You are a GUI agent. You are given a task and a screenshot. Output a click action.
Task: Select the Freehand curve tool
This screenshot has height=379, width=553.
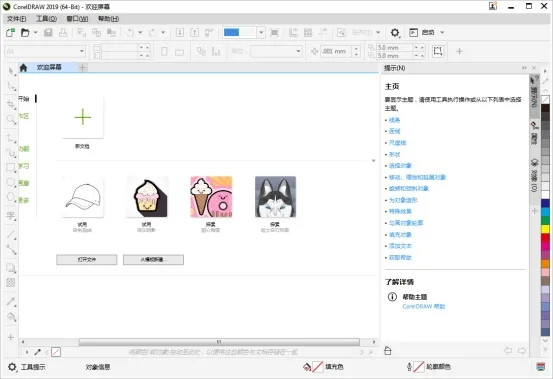[11, 138]
